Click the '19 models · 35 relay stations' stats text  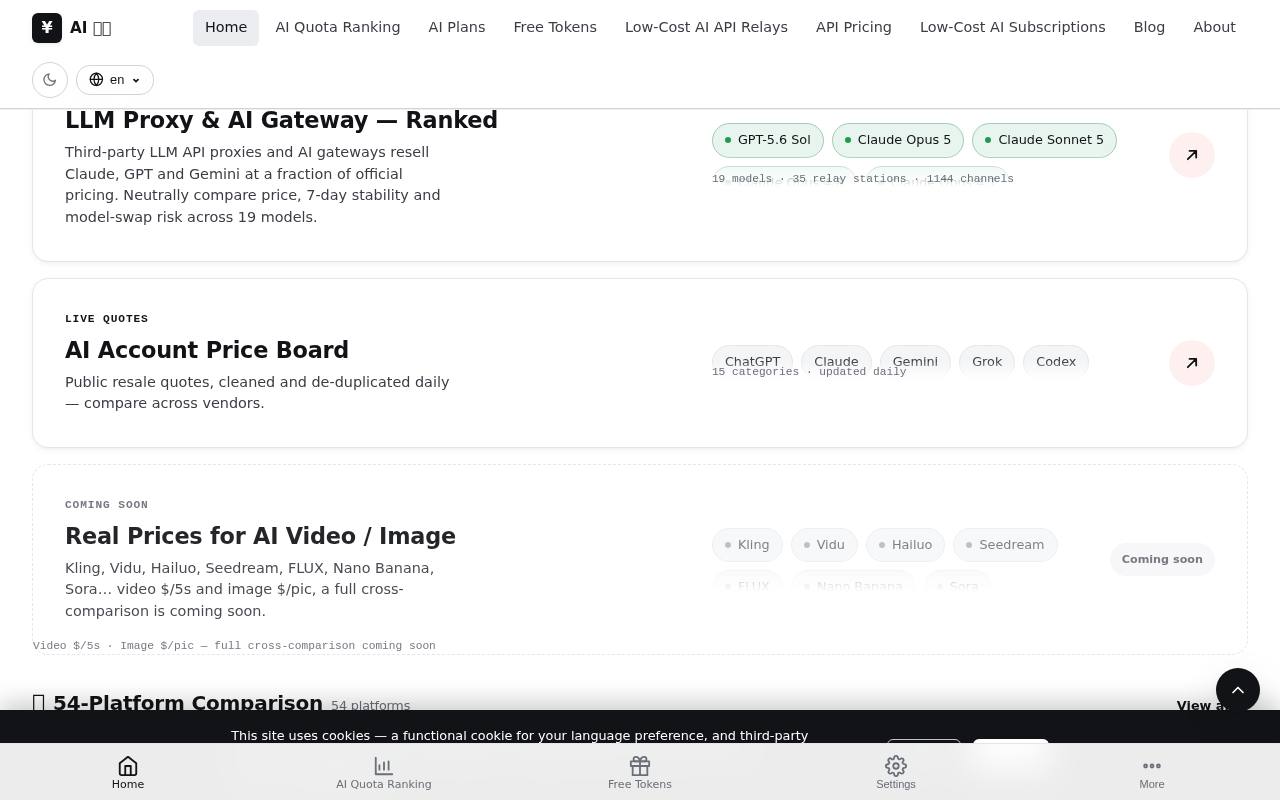click(863, 179)
